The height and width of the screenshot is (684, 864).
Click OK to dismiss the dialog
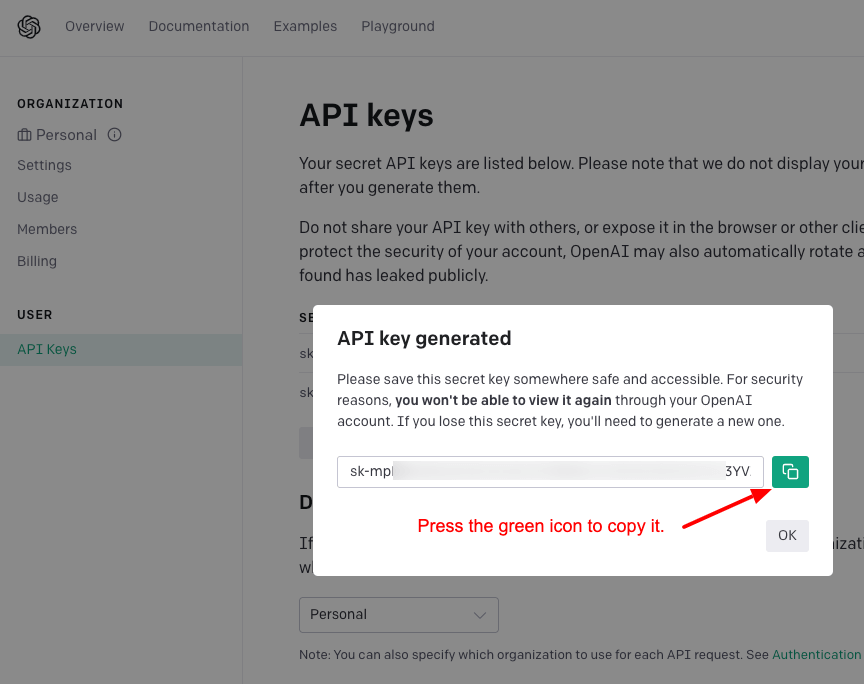pyautogui.click(x=787, y=536)
